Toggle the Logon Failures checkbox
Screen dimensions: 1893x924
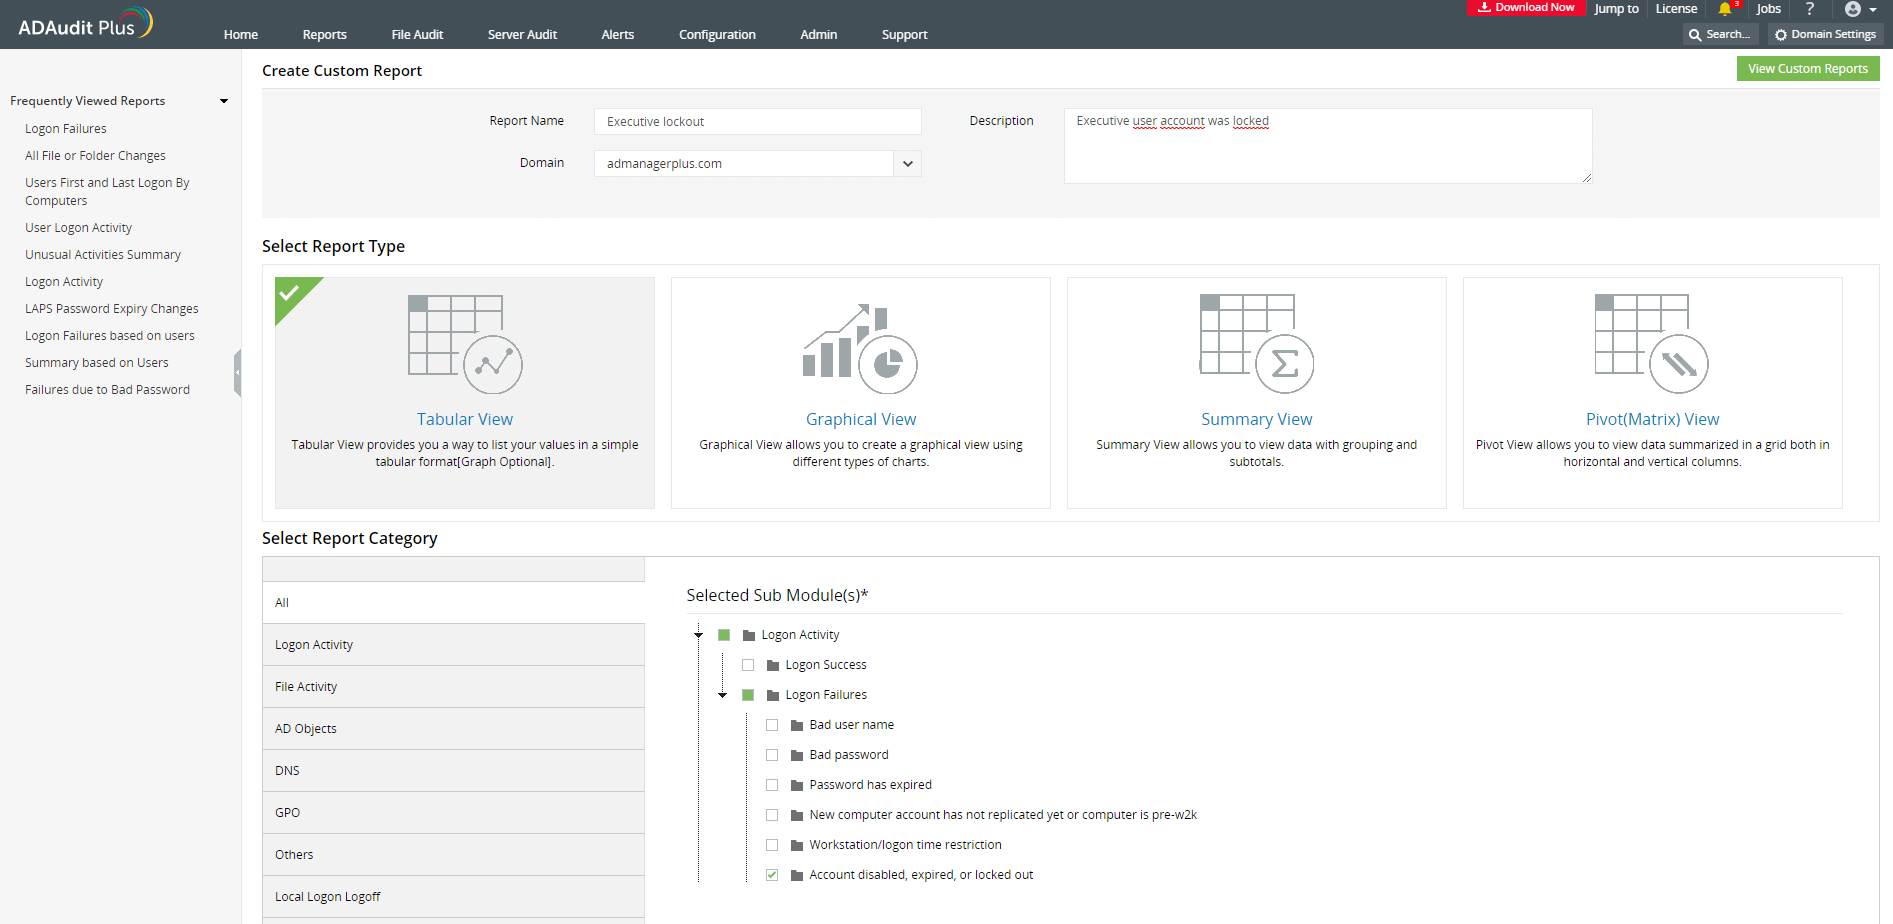click(x=748, y=695)
